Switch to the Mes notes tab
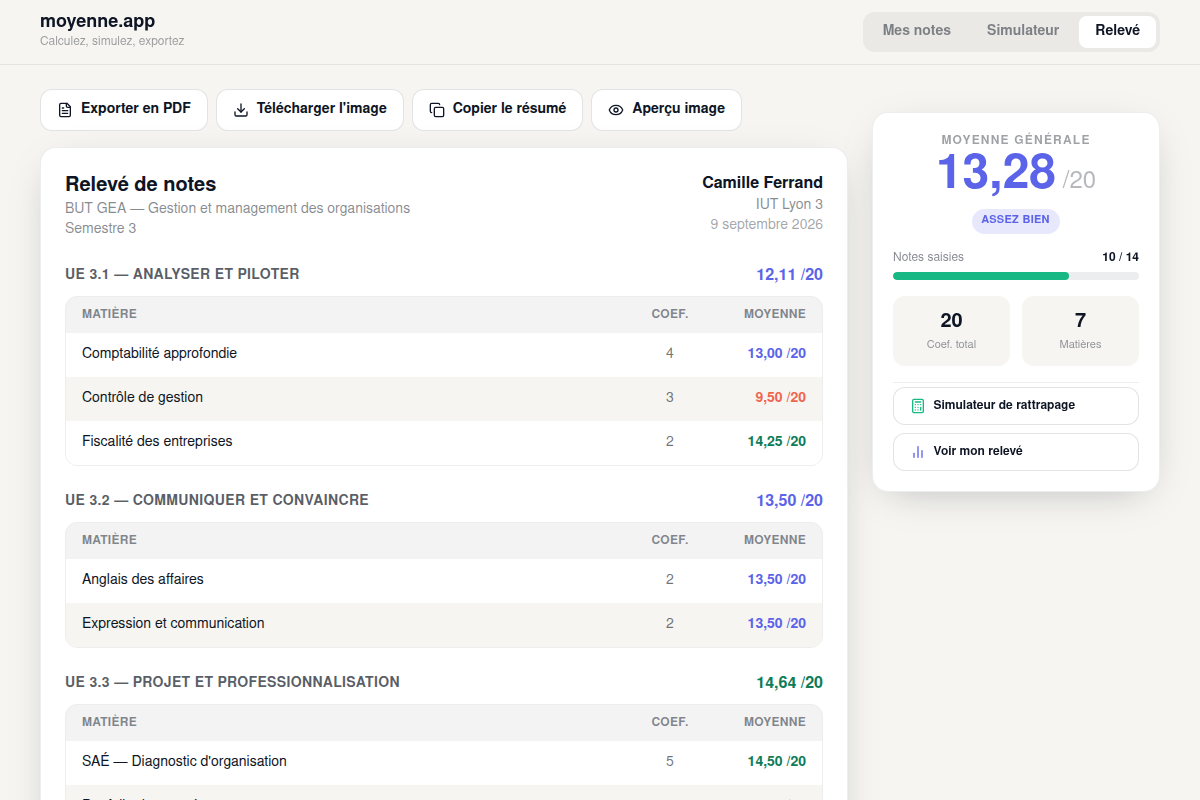1200x800 pixels. 917,31
